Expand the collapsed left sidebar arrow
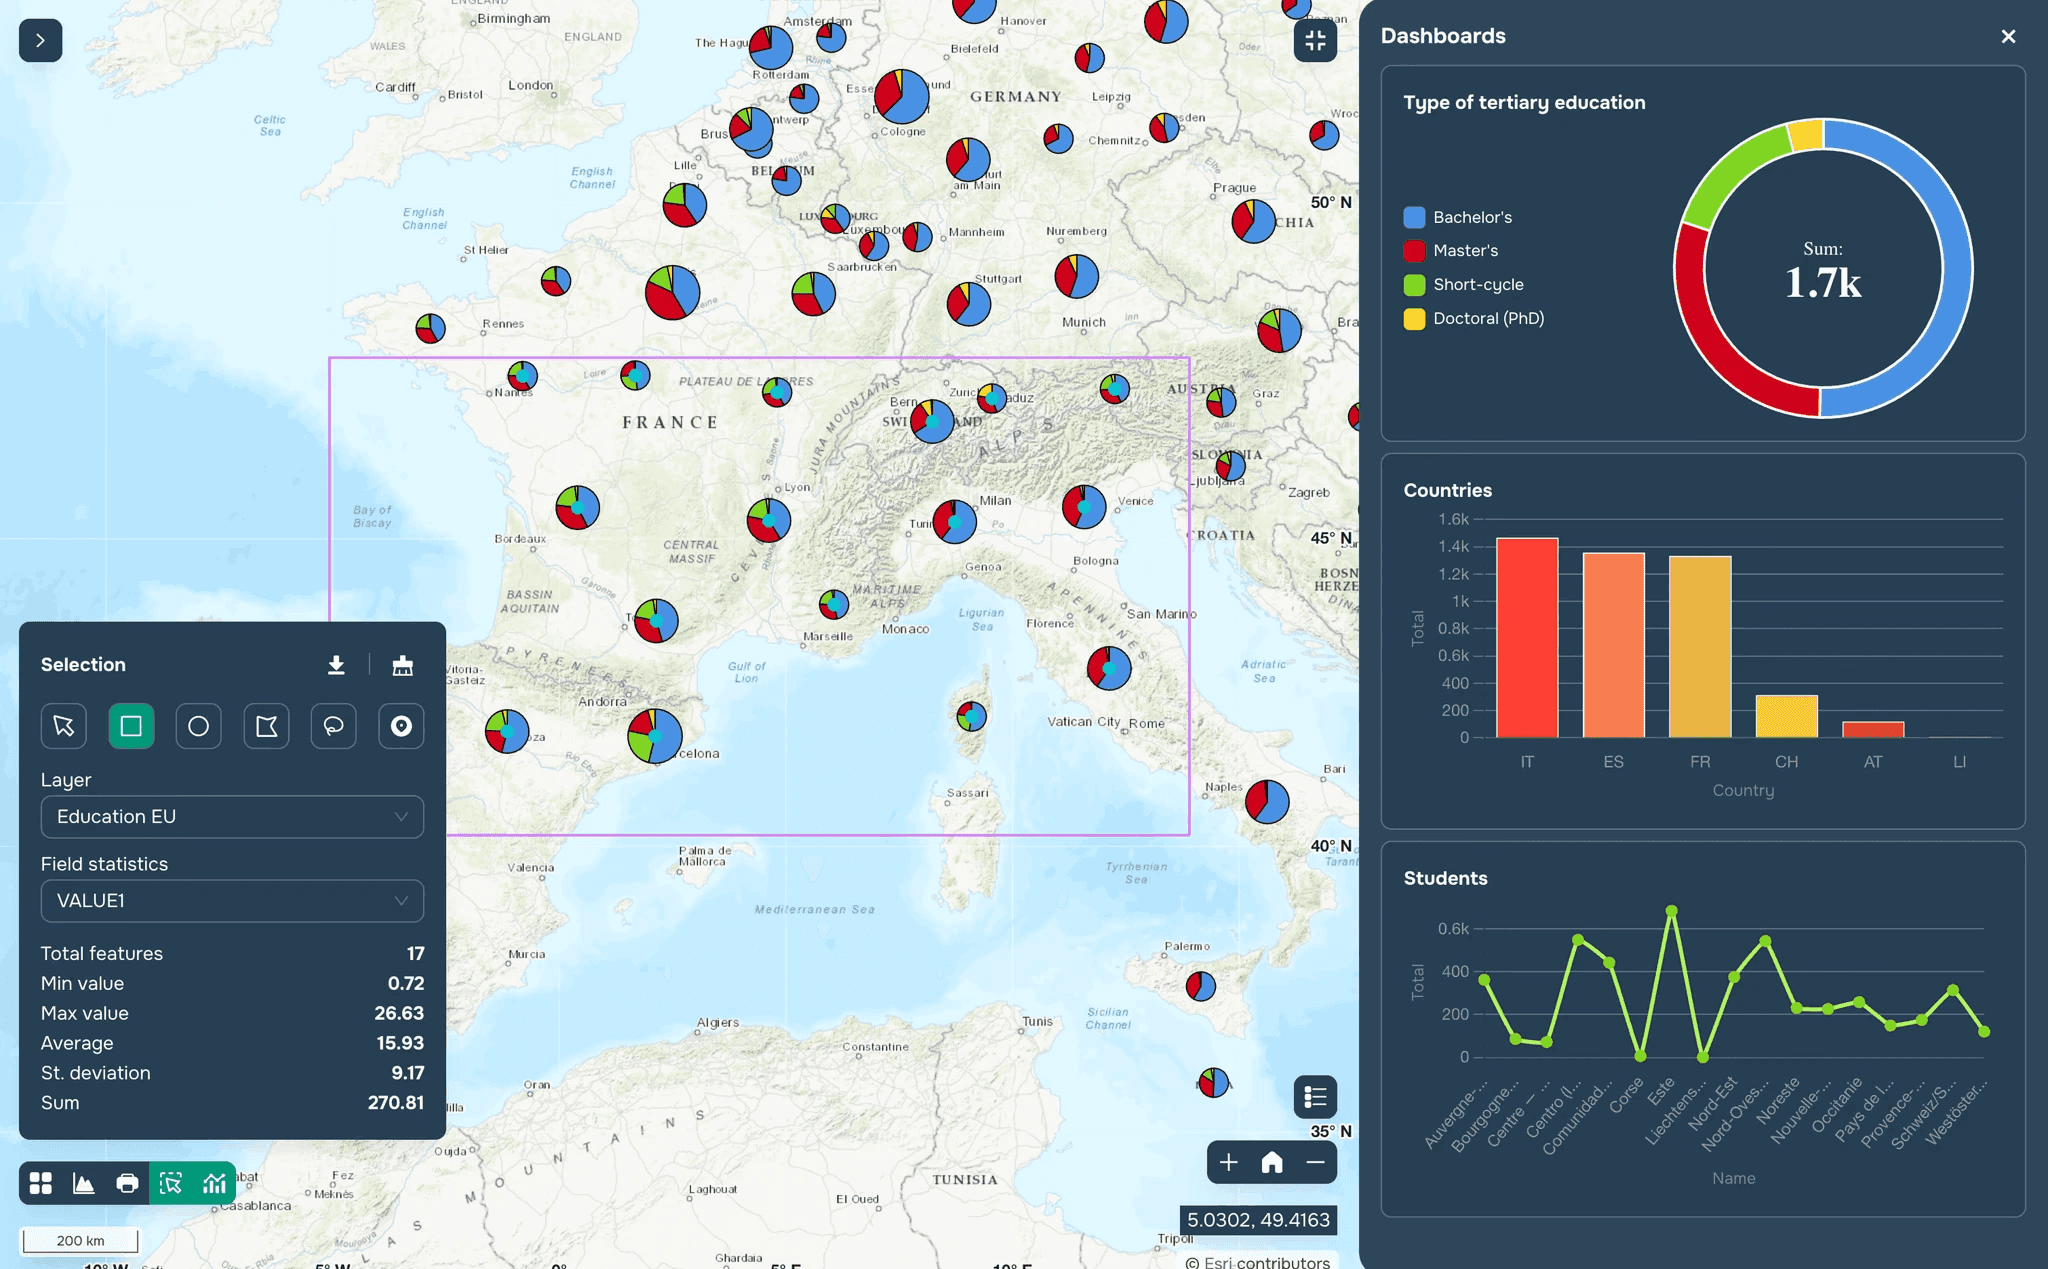2048x1269 pixels. pos(40,41)
